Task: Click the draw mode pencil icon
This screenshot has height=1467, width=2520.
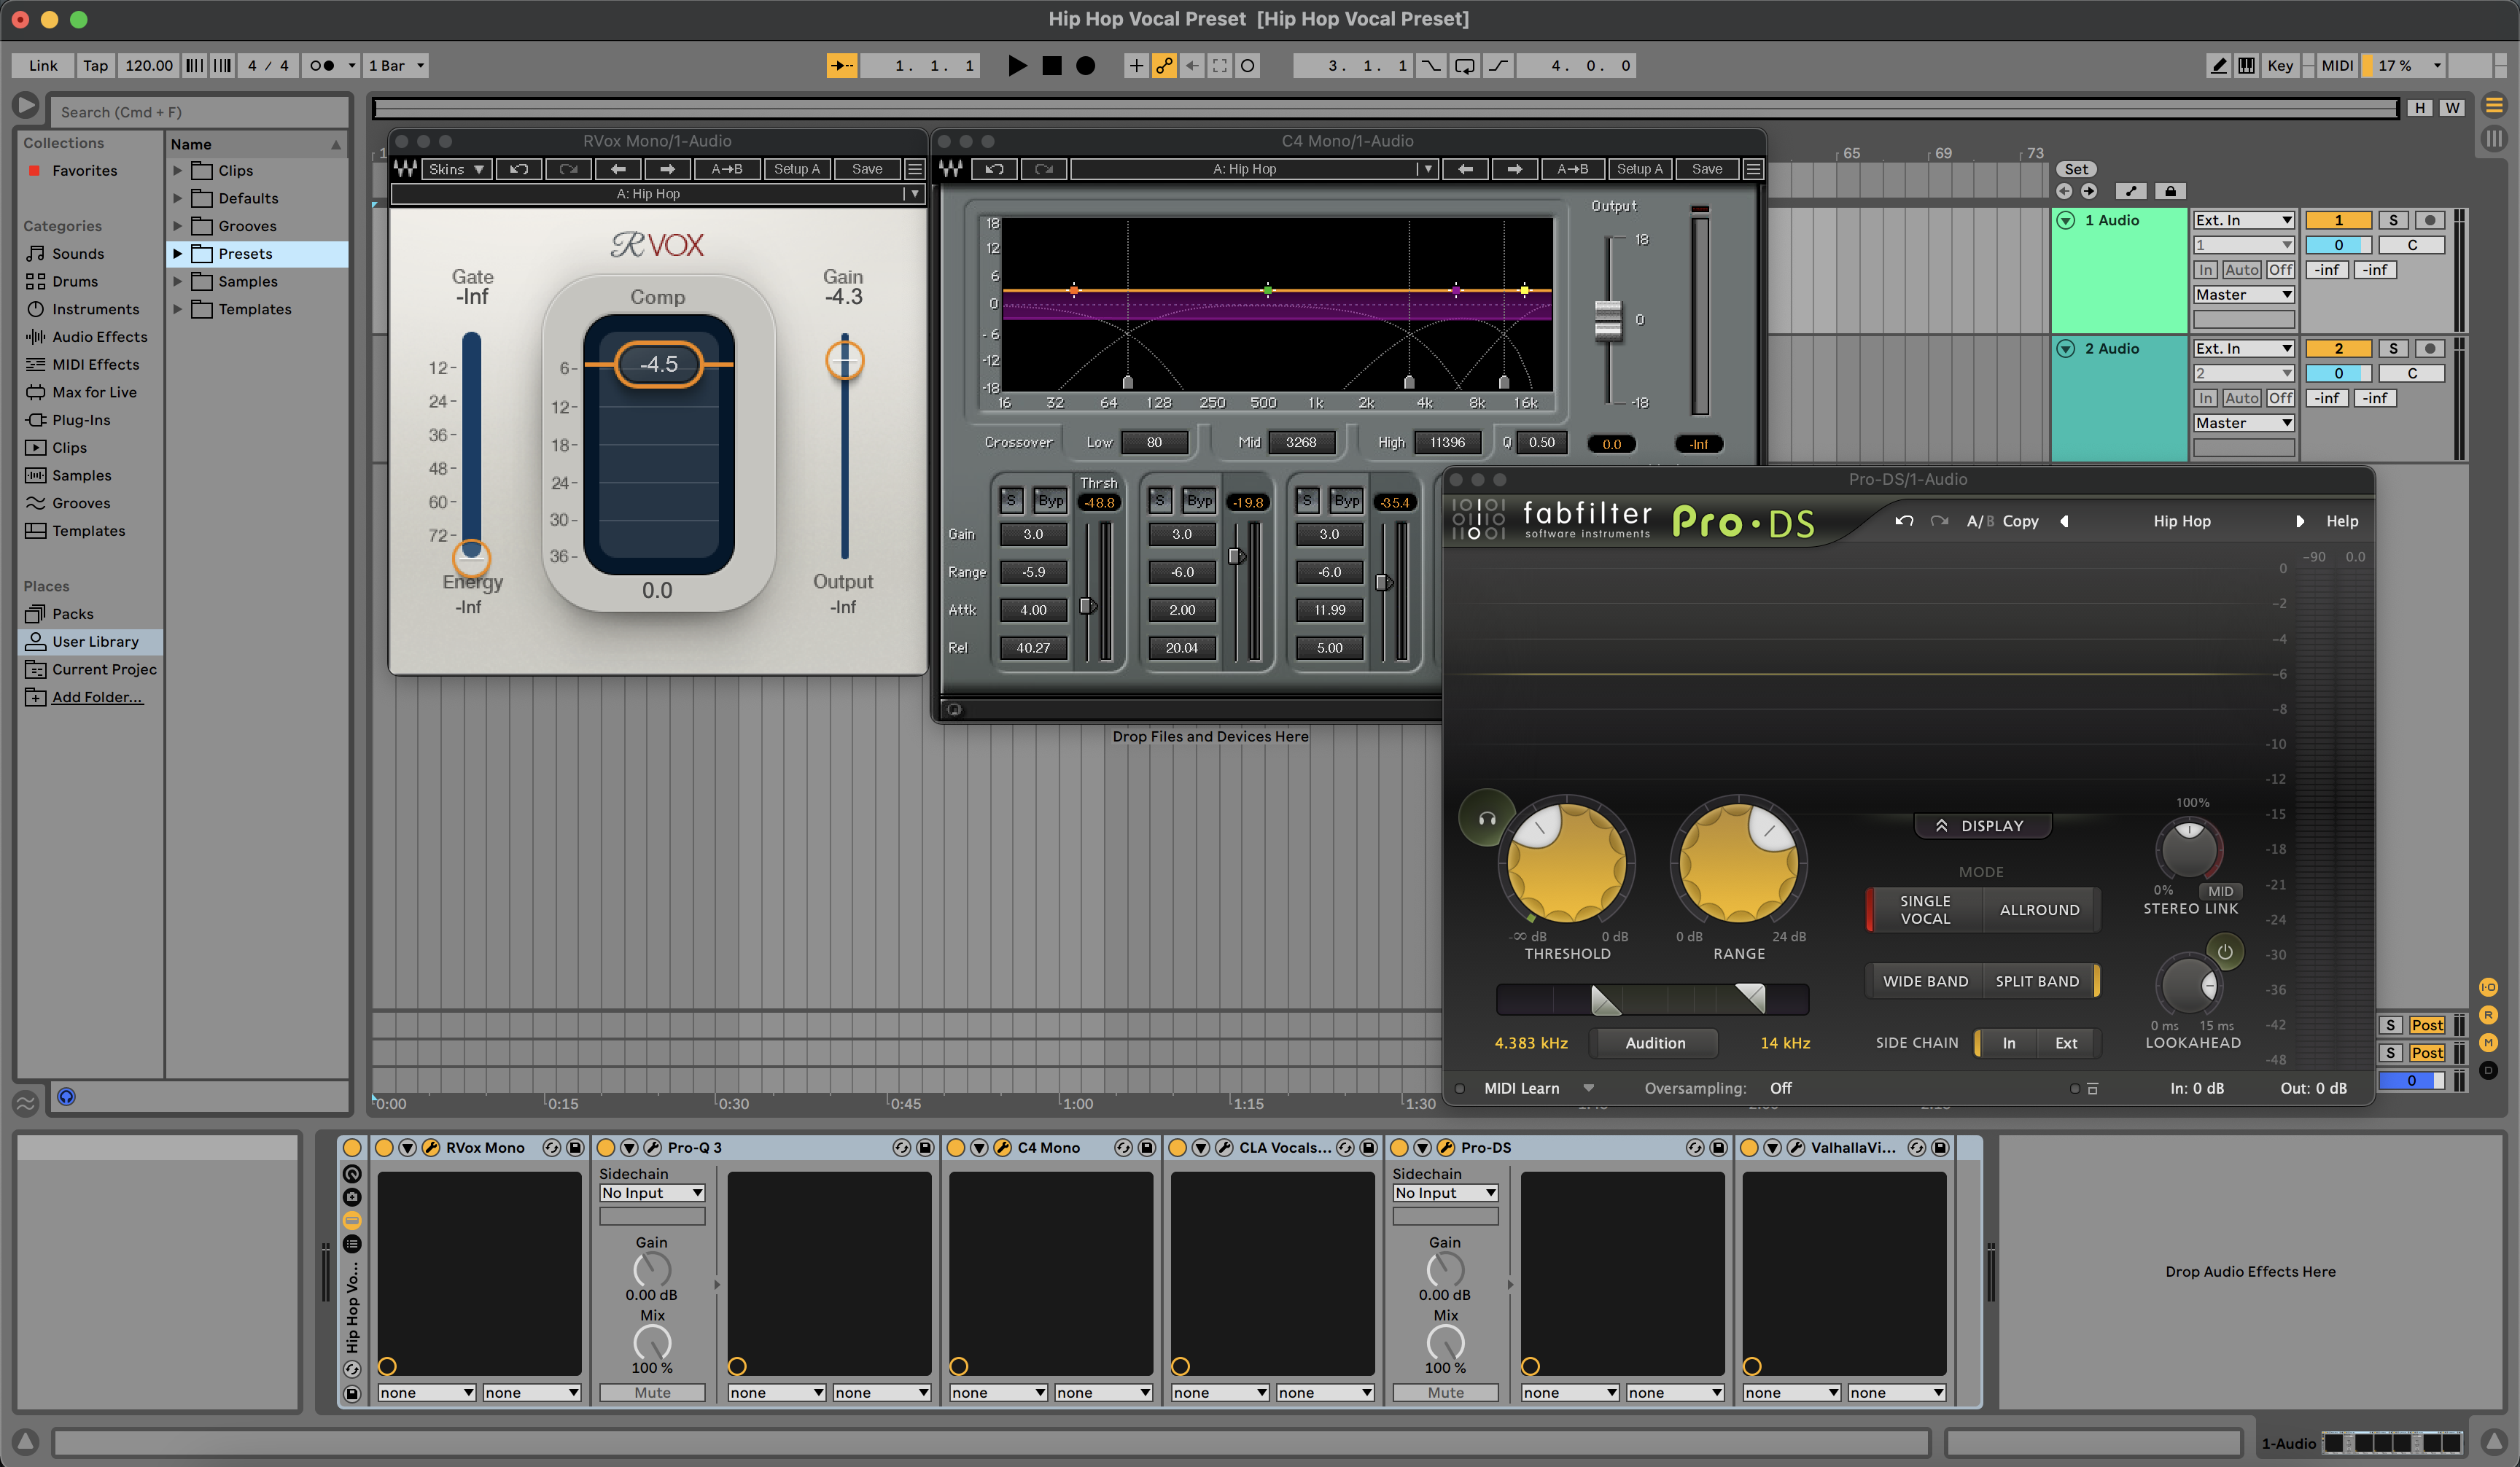Action: click(x=2218, y=66)
